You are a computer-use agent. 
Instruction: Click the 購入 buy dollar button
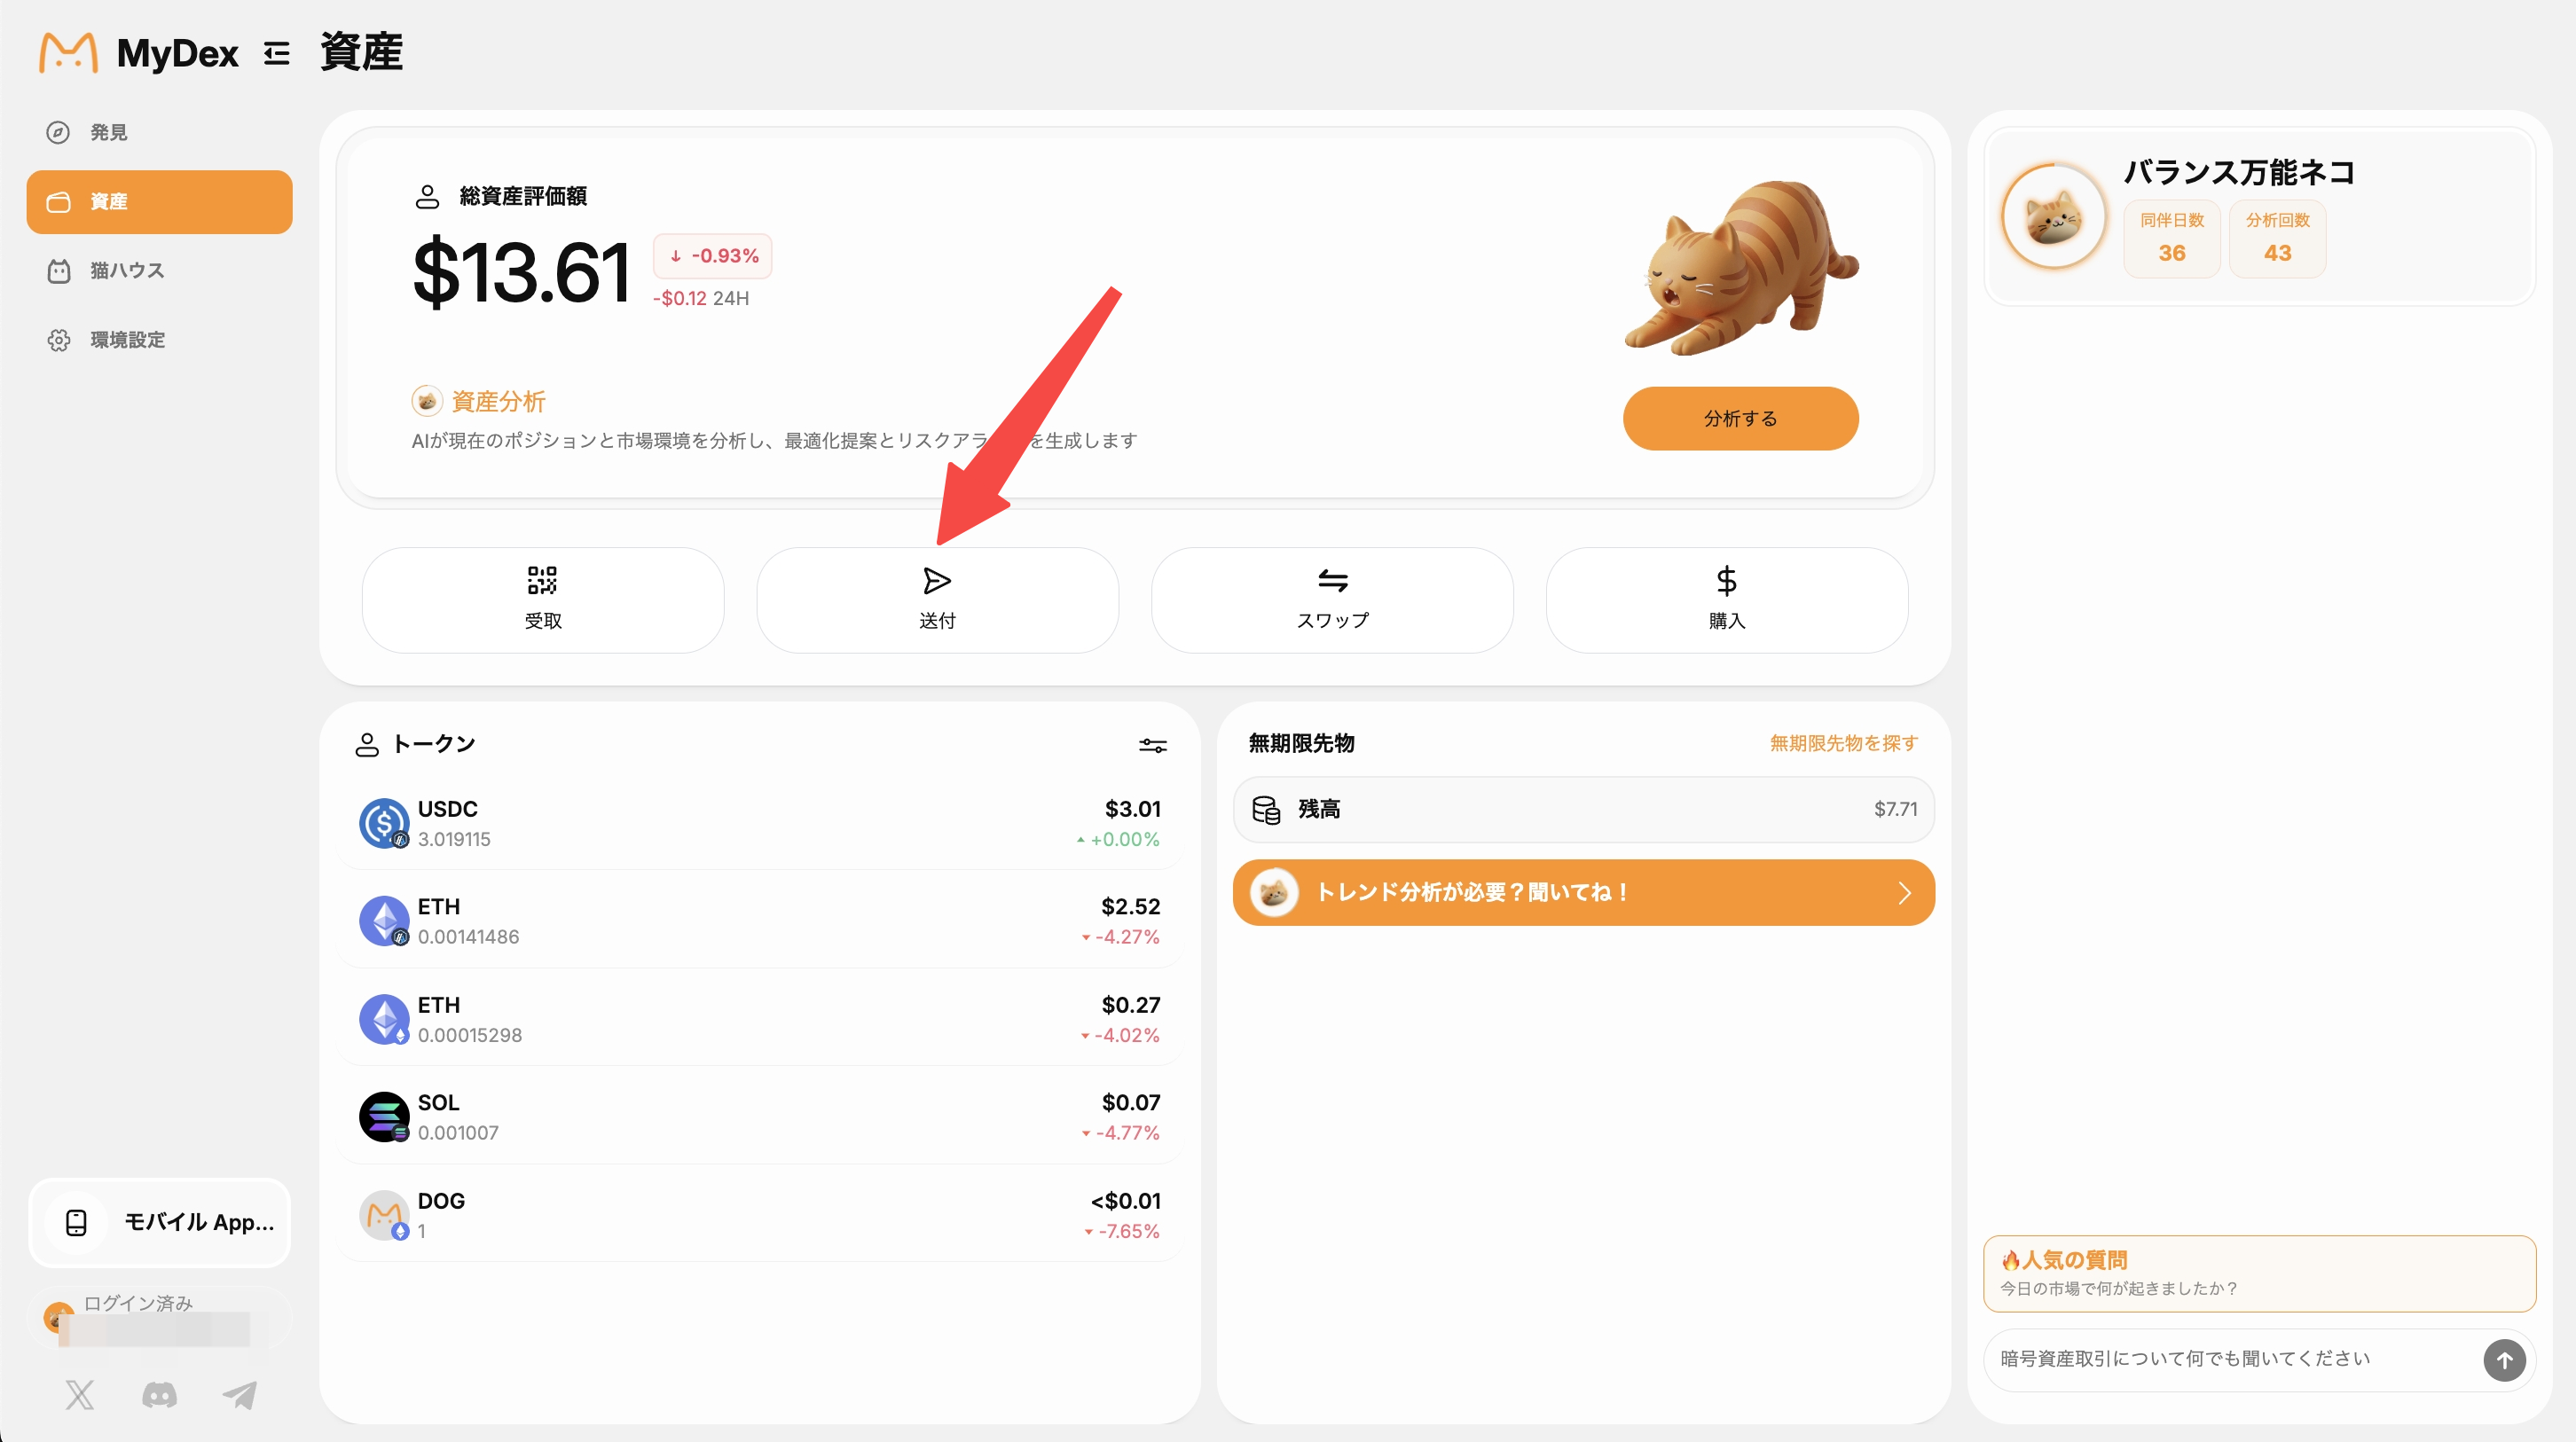(x=1727, y=600)
